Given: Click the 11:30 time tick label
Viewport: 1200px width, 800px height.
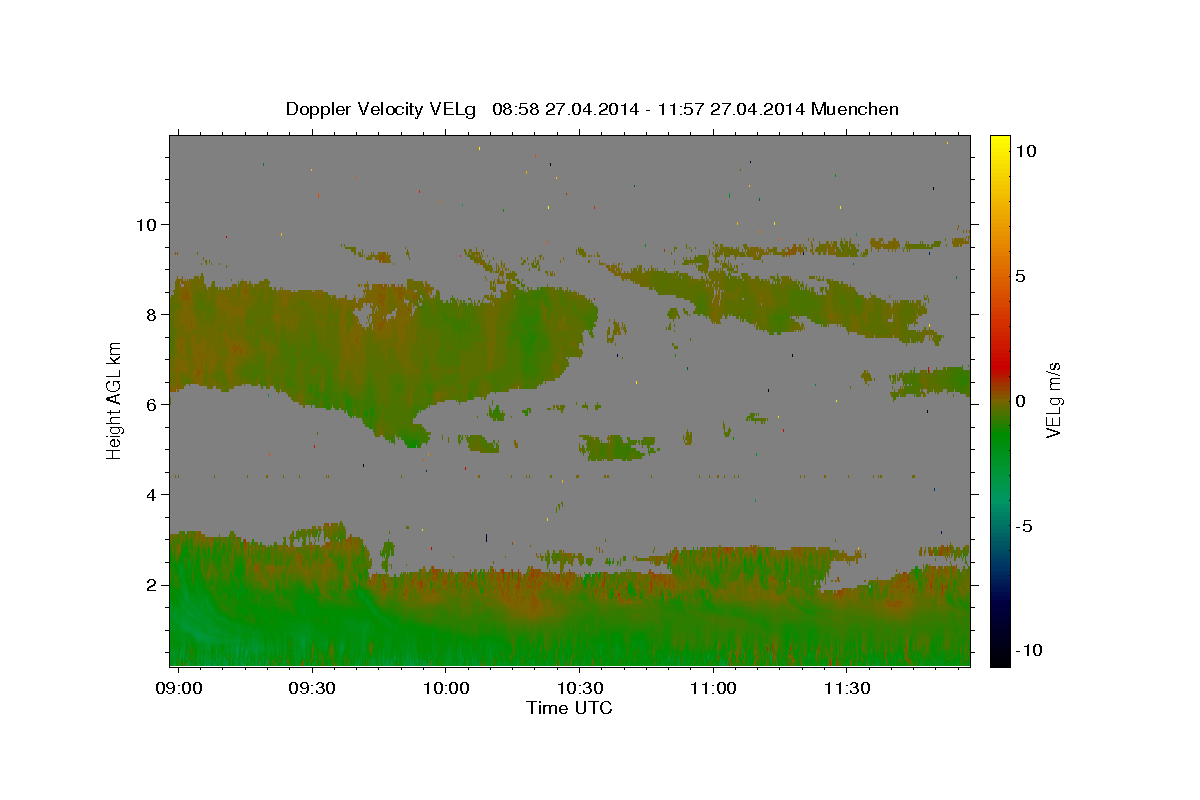Looking at the screenshot, I should pyautogui.click(x=846, y=688).
